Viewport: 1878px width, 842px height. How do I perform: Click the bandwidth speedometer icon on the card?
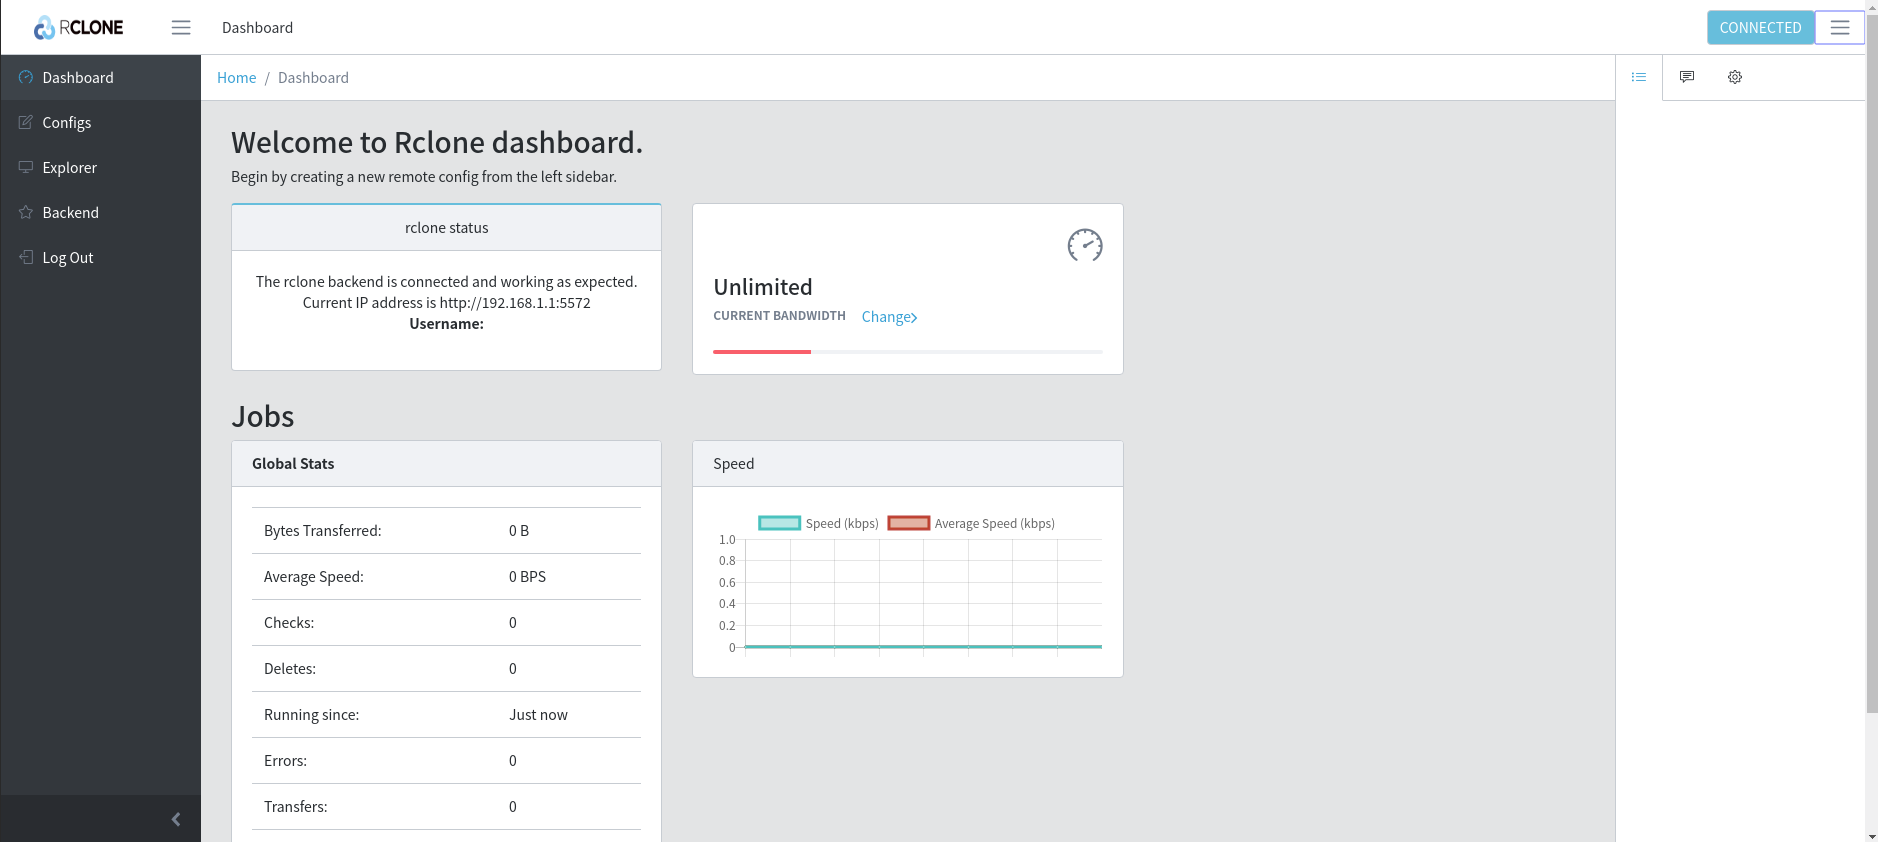(1085, 245)
